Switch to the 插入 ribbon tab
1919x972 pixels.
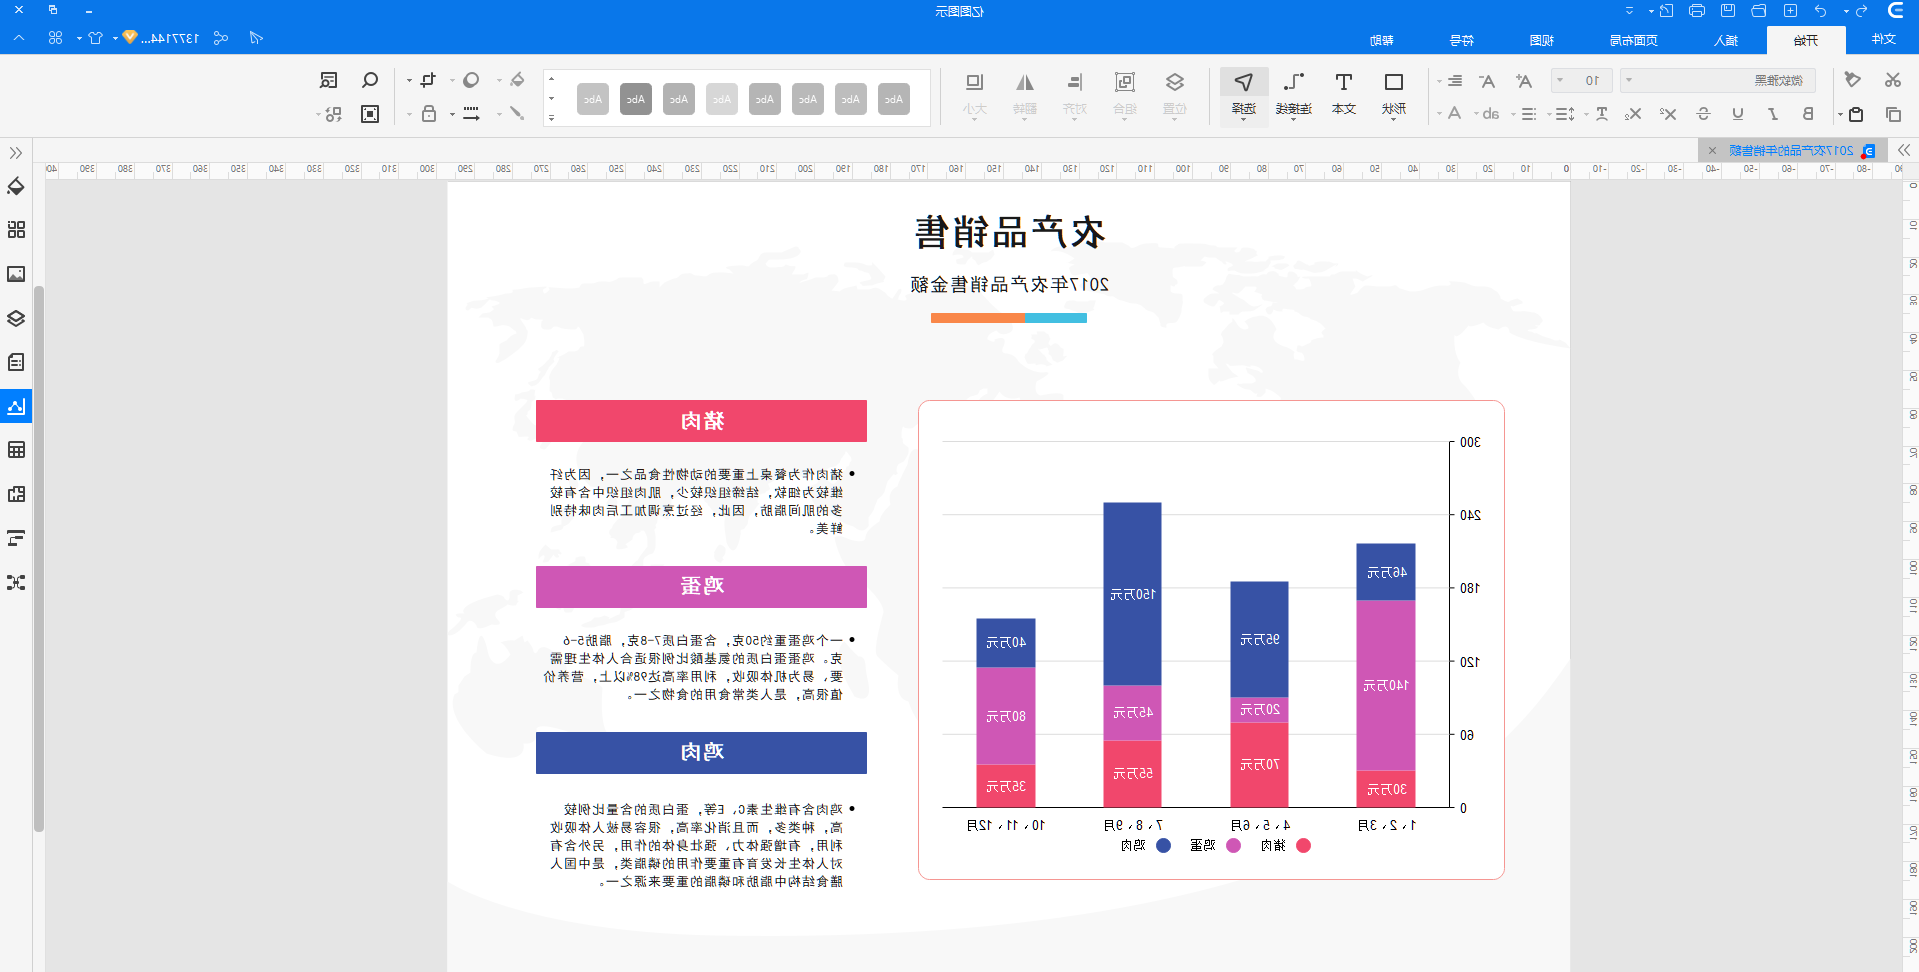pos(1726,40)
